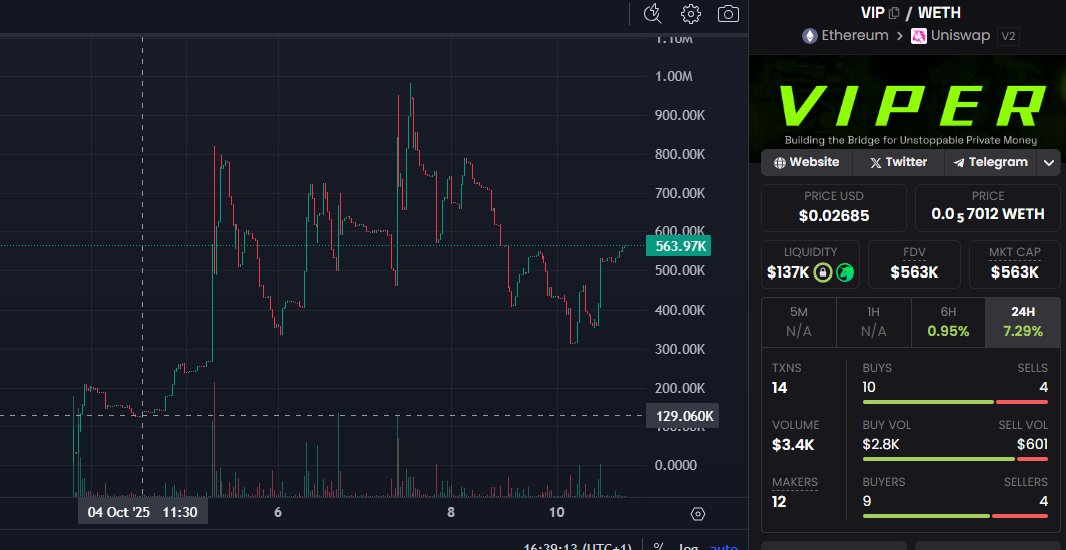This screenshot has height=550, width=1066.
Task: Click the VOLUME $3.4K value
Action: (793, 445)
